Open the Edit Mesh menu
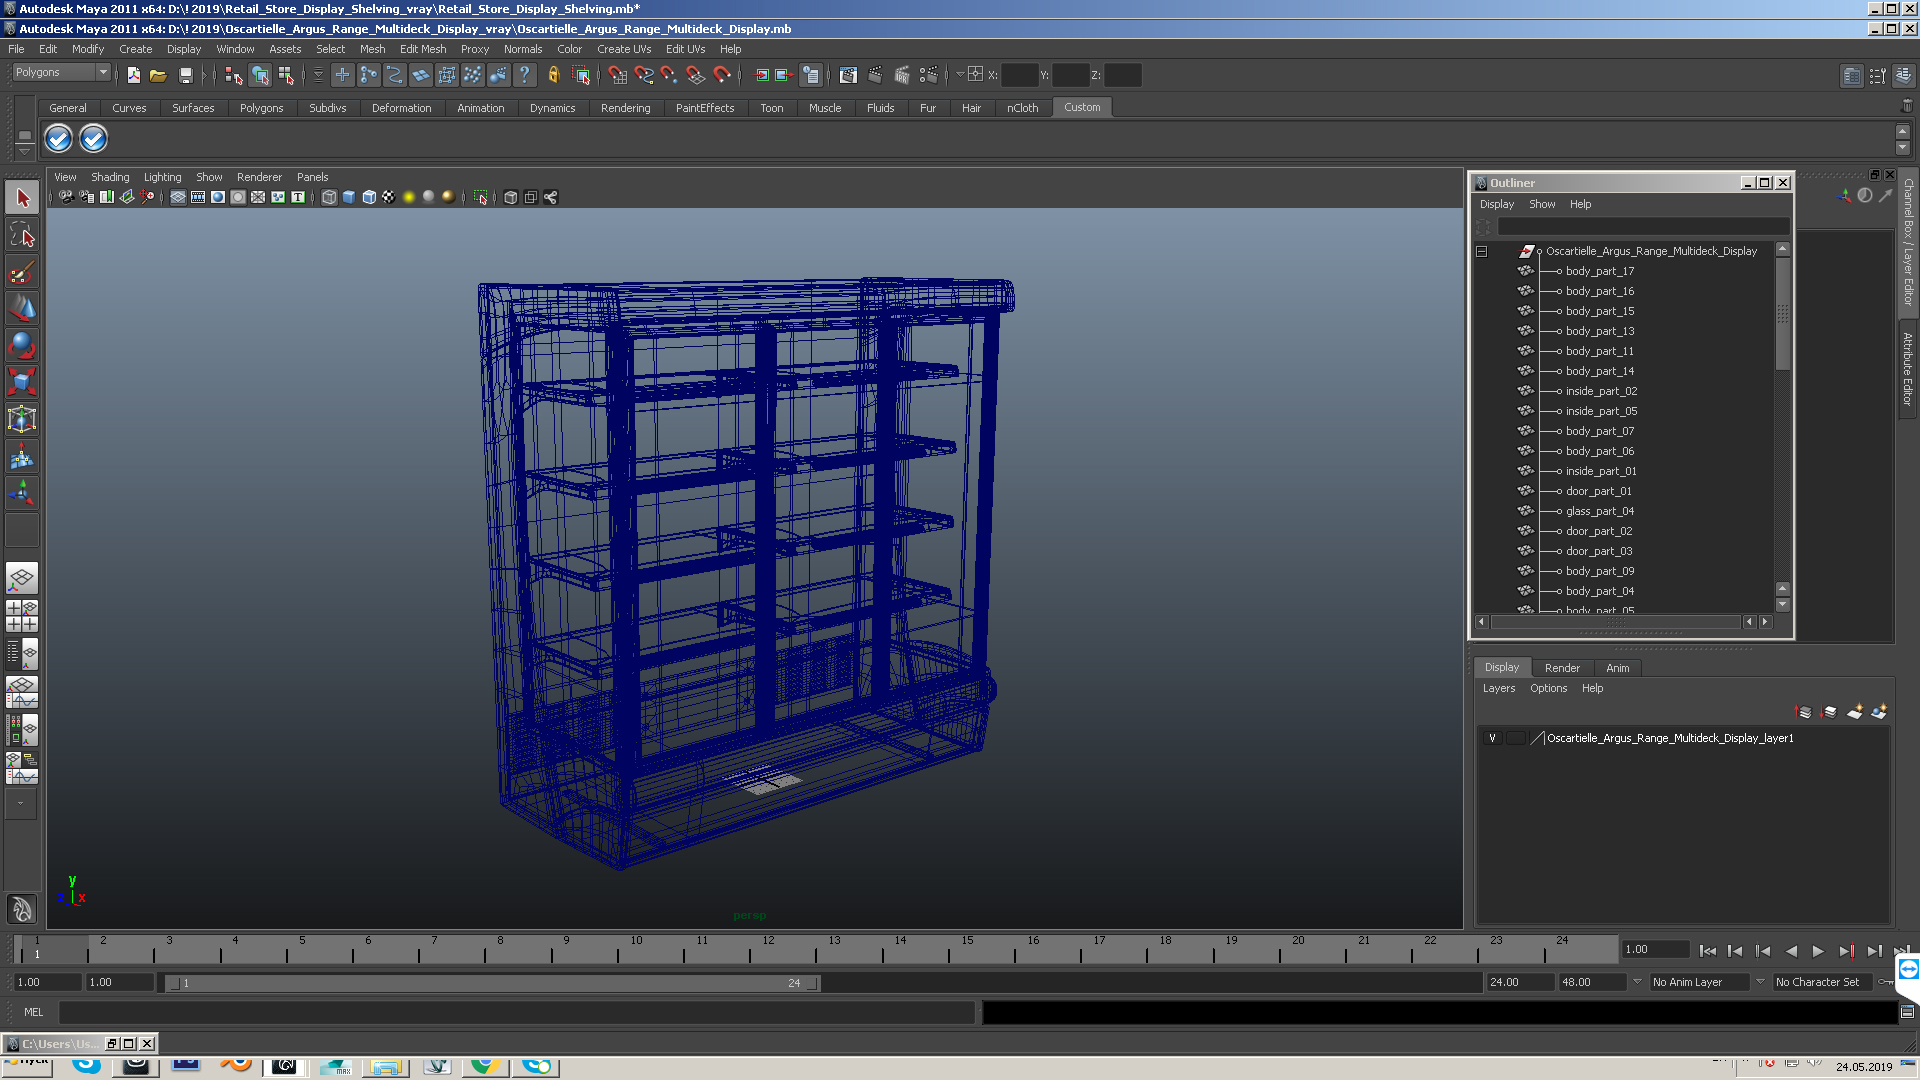This screenshot has width=1920, height=1080. pyautogui.click(x=422, y=49)
